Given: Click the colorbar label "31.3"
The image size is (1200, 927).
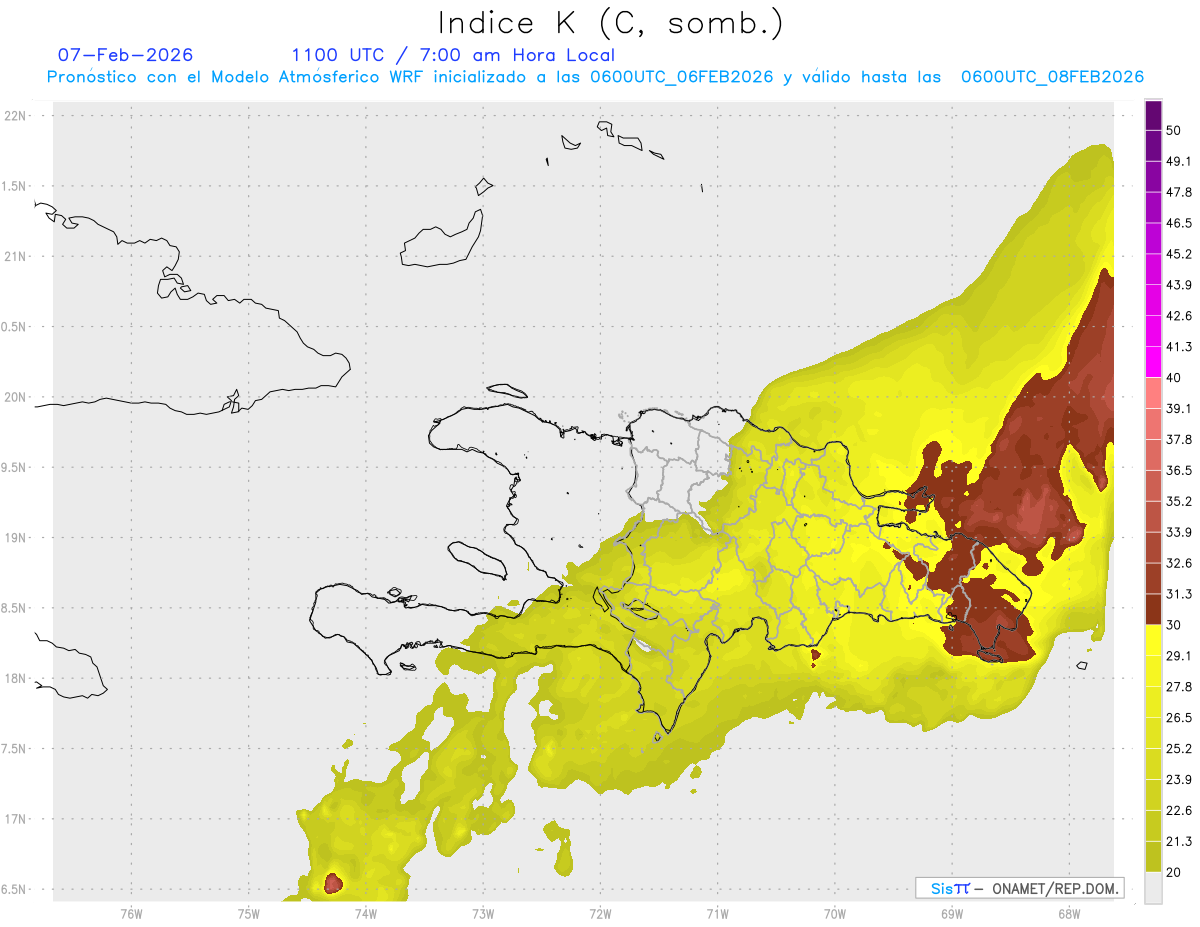Looking at the screenshot, I should [1179, 594].
